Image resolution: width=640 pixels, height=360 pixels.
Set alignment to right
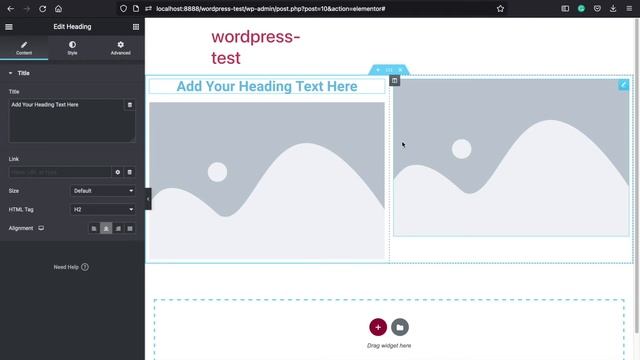pos(118,229)
